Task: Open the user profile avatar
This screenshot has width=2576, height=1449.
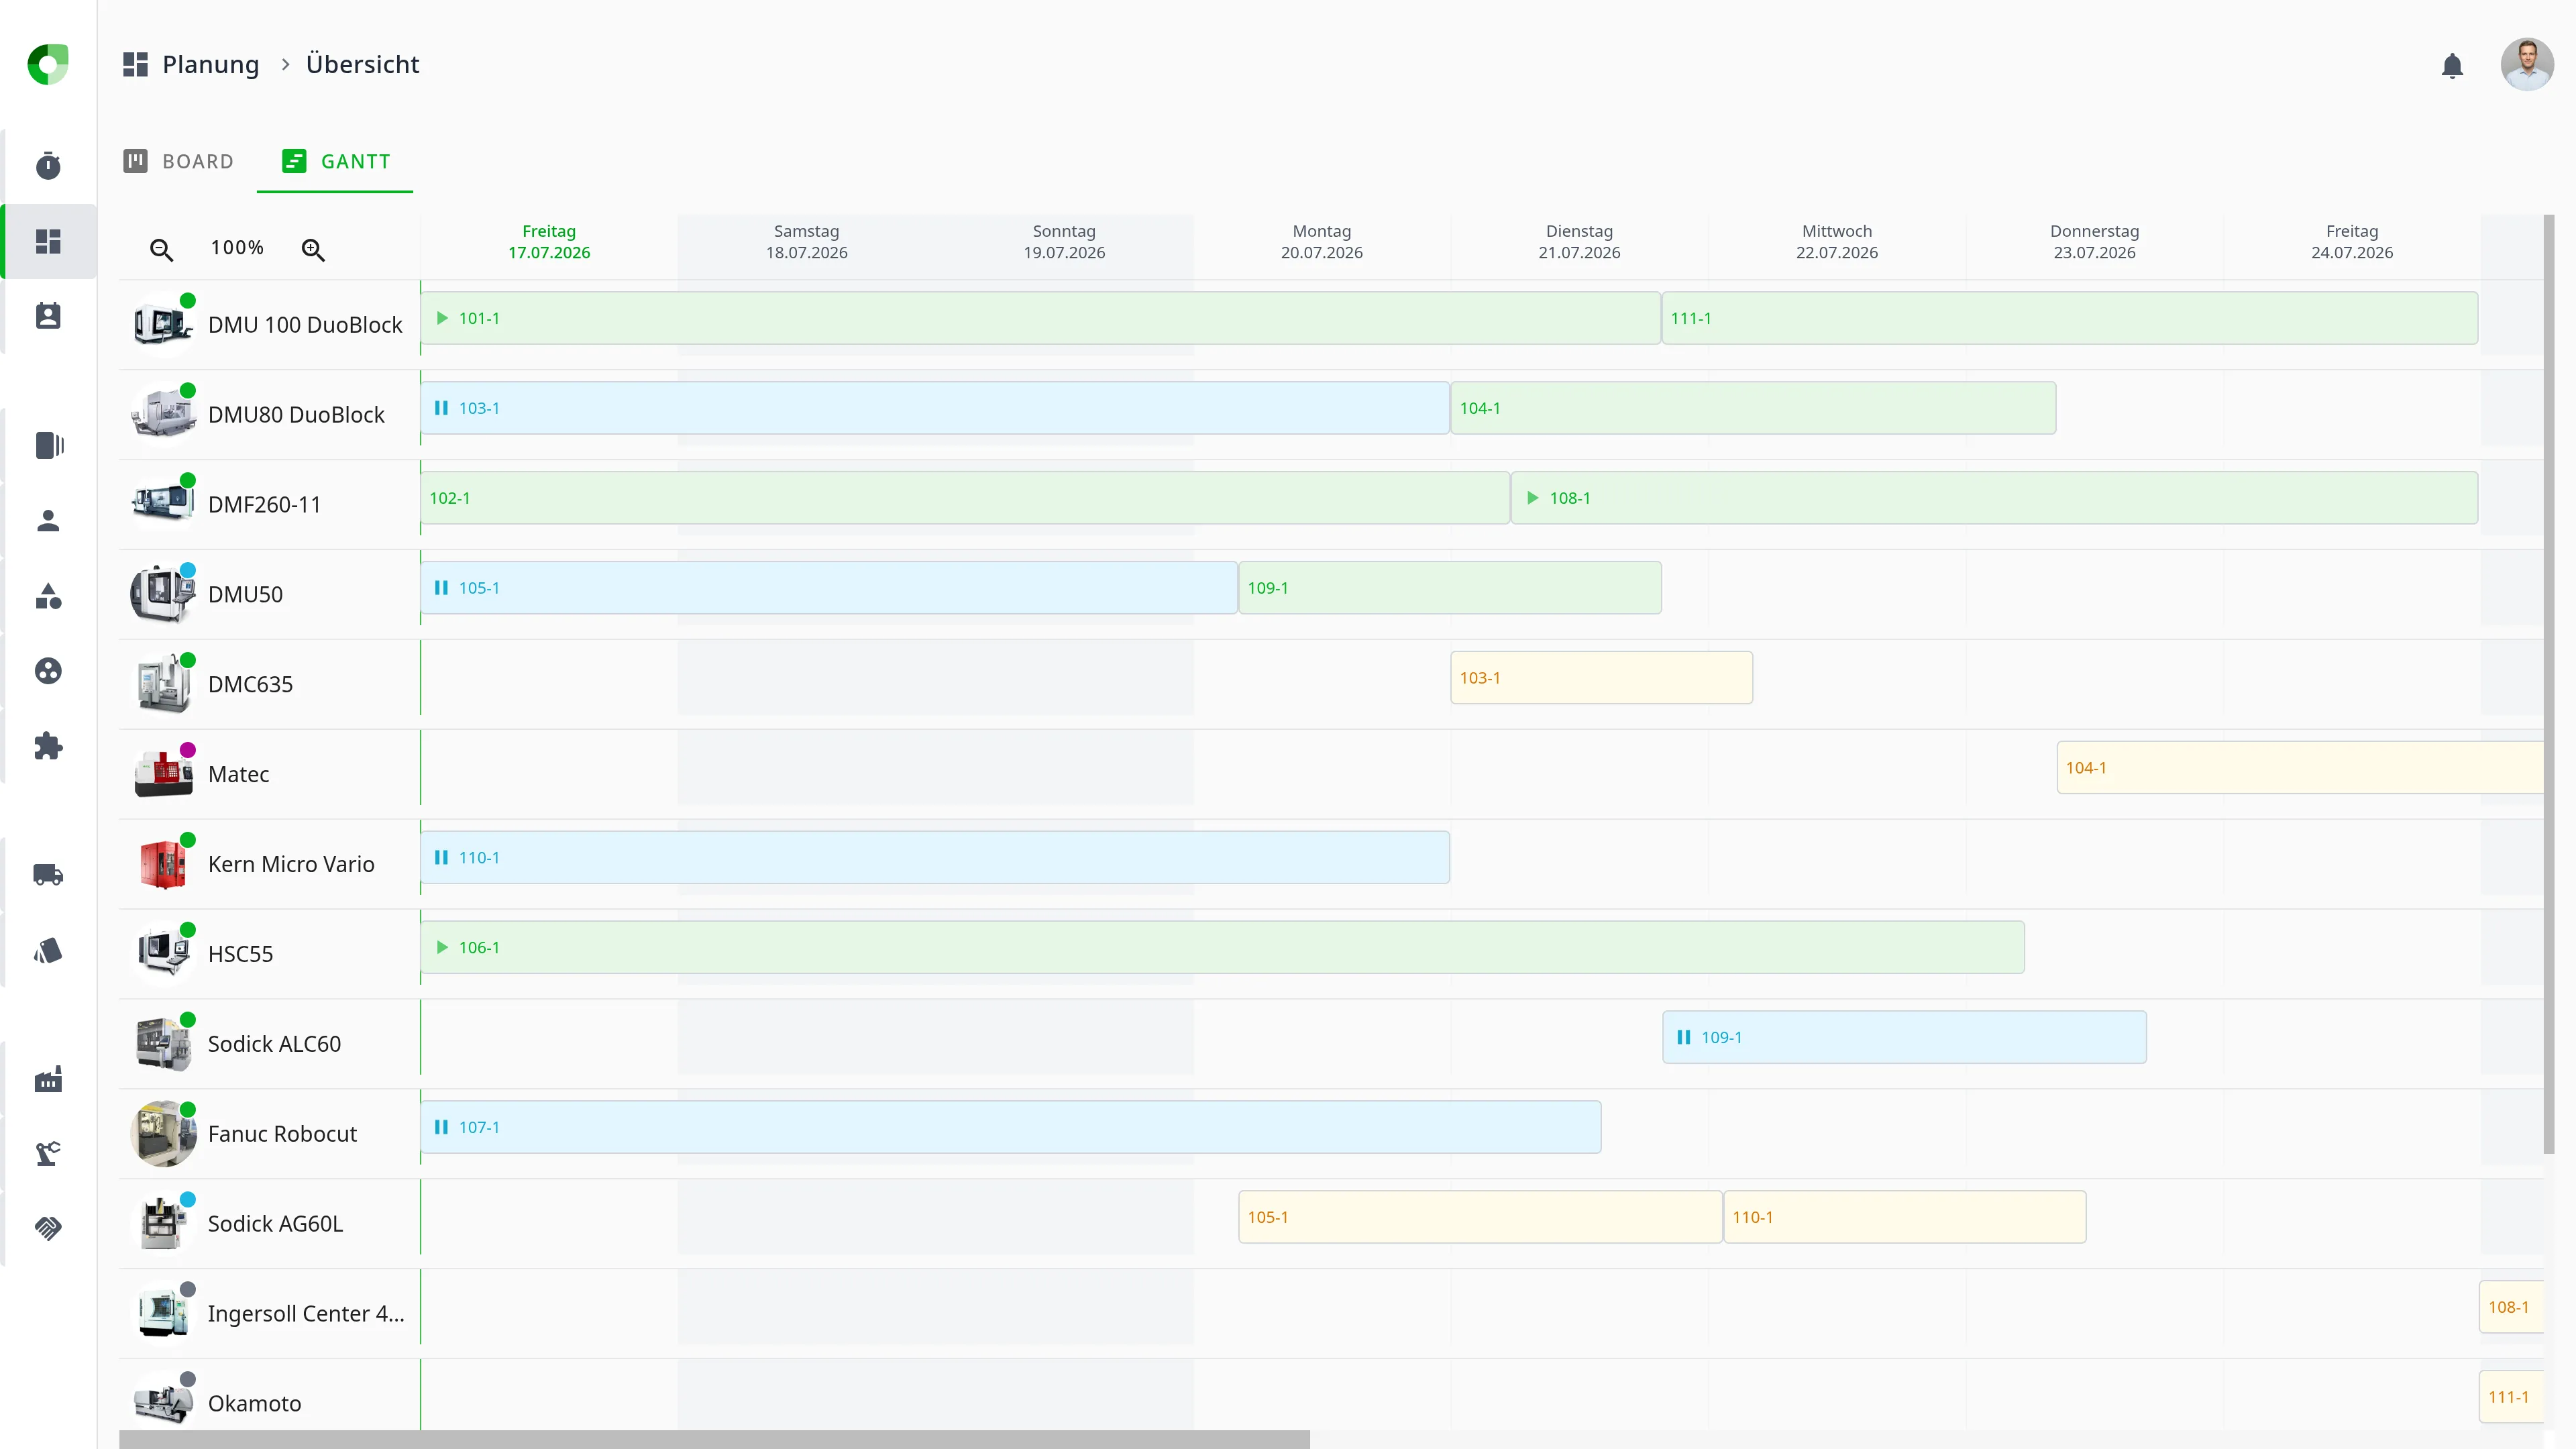Action: pyautogui.click(x=2527, y=65)
